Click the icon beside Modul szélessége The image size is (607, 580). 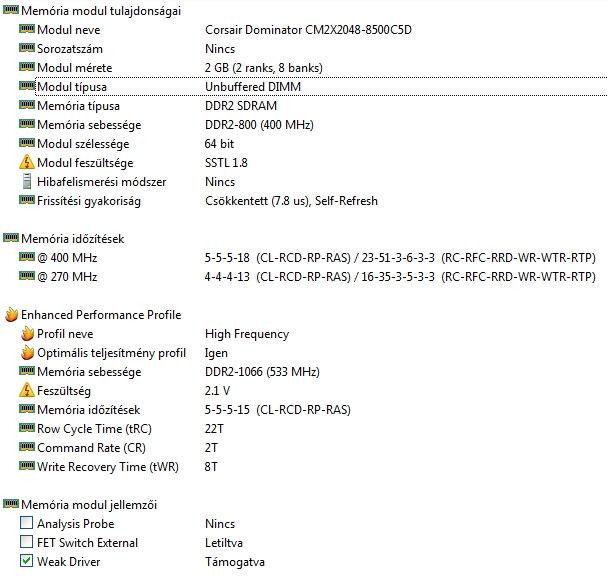(27, 142)
